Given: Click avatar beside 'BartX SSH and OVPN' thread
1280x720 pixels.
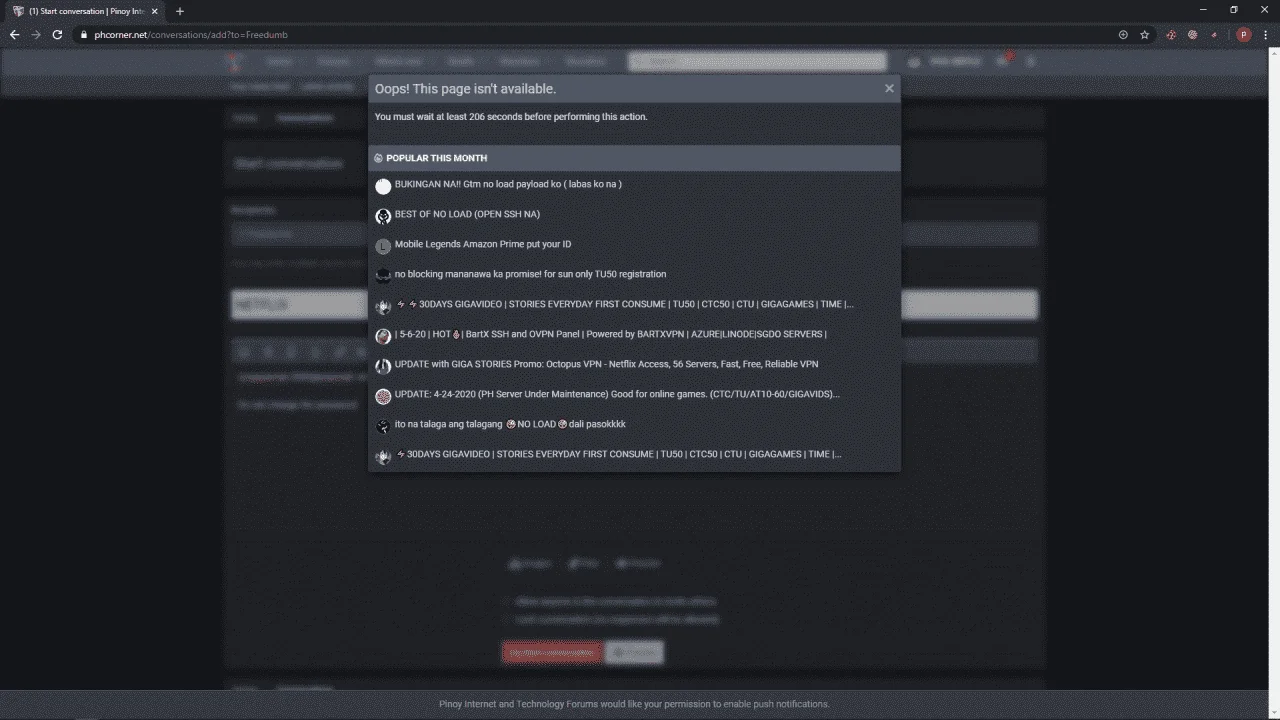Looking at the screenshot, I should pos(383,336).
